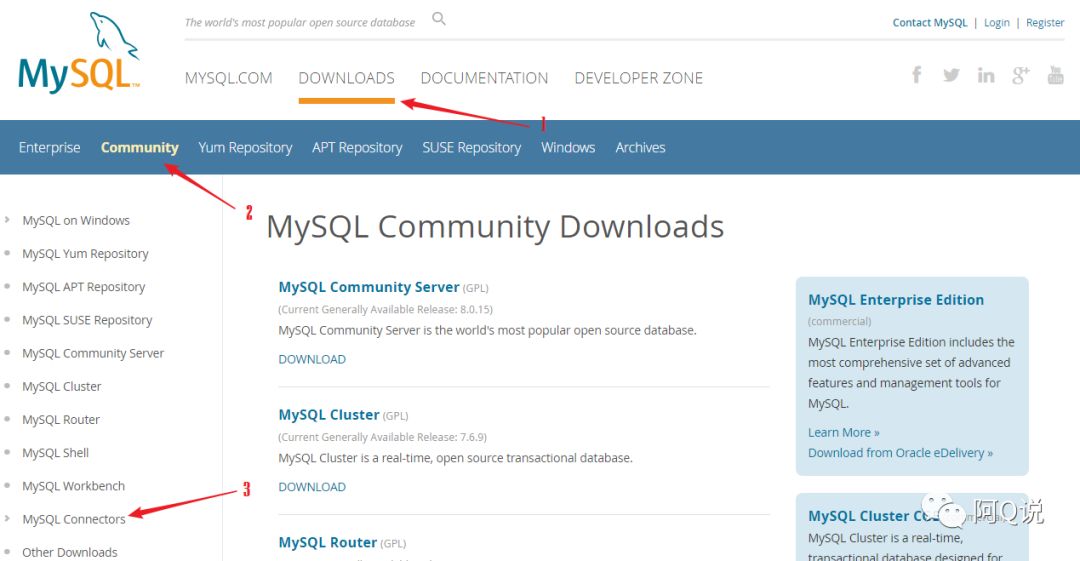
Task: Open MySQL Twitter icon
Action: click(951, 75)
